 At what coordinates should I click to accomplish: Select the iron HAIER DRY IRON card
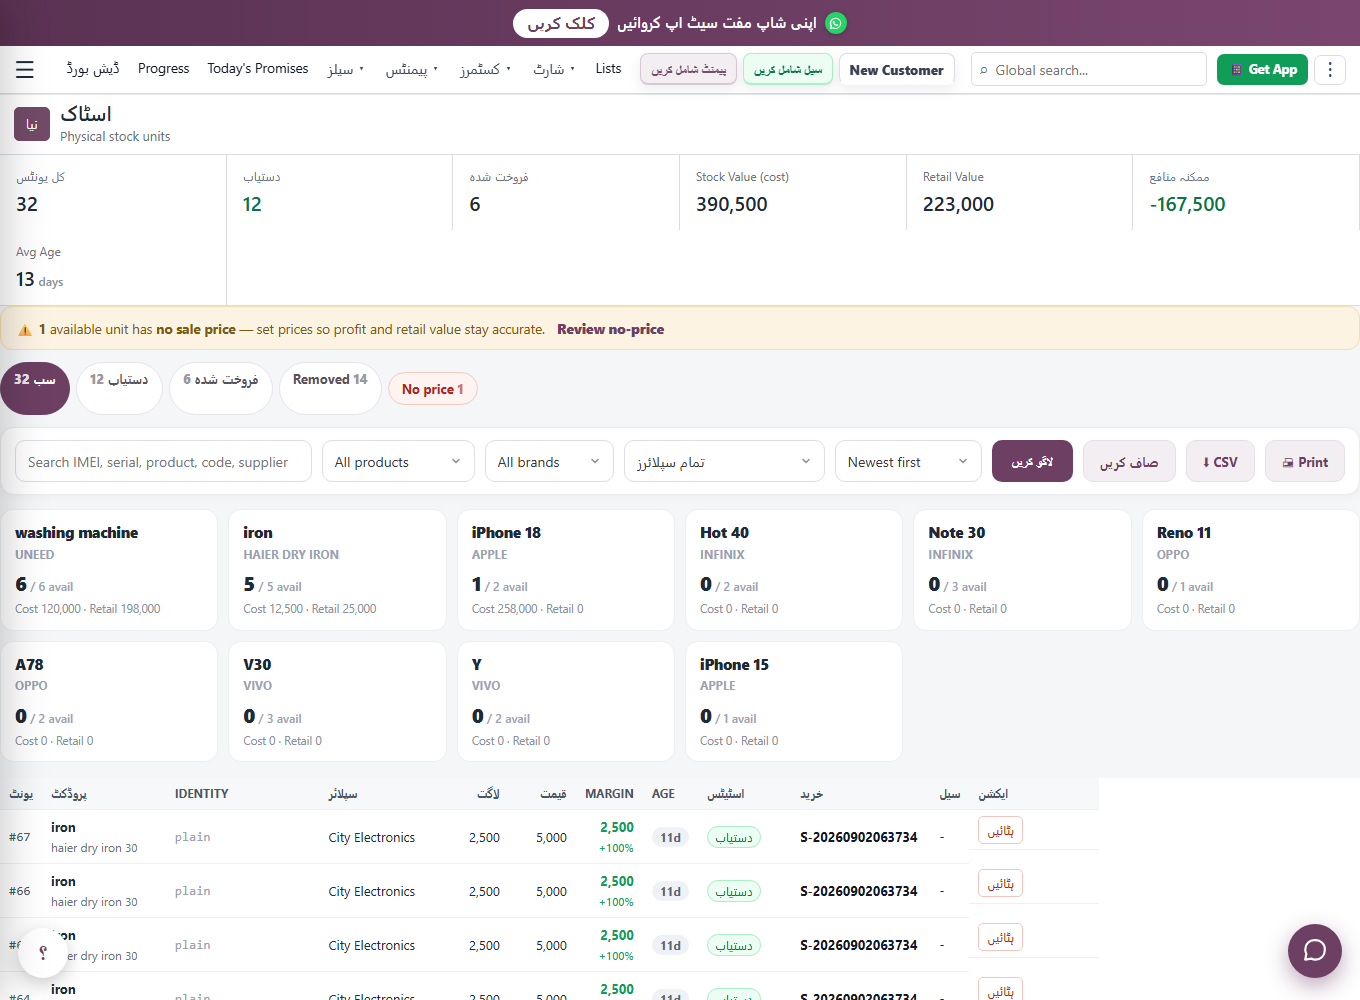(338, 570)
